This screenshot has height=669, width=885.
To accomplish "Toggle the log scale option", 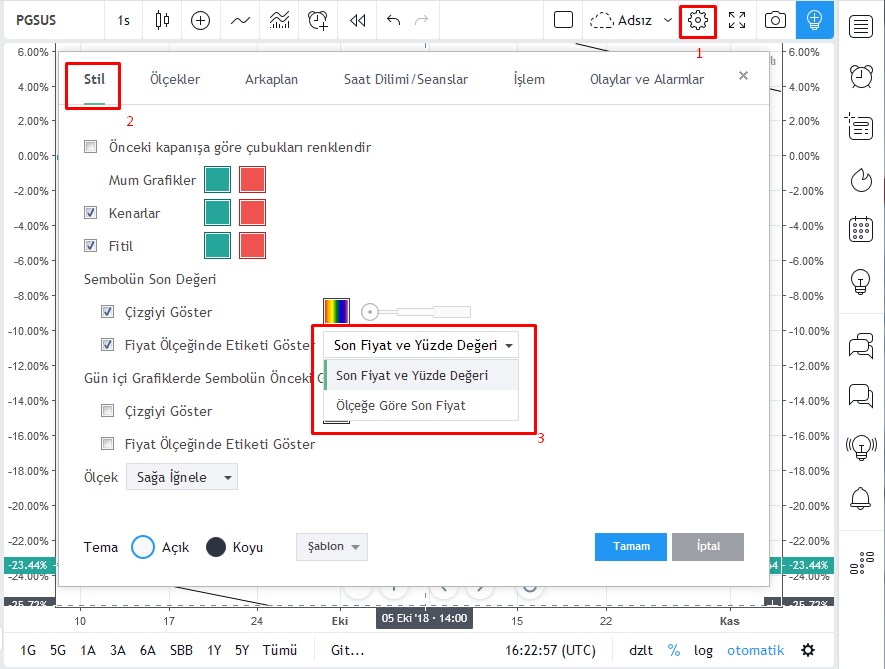I will click(x=703, y=650).
